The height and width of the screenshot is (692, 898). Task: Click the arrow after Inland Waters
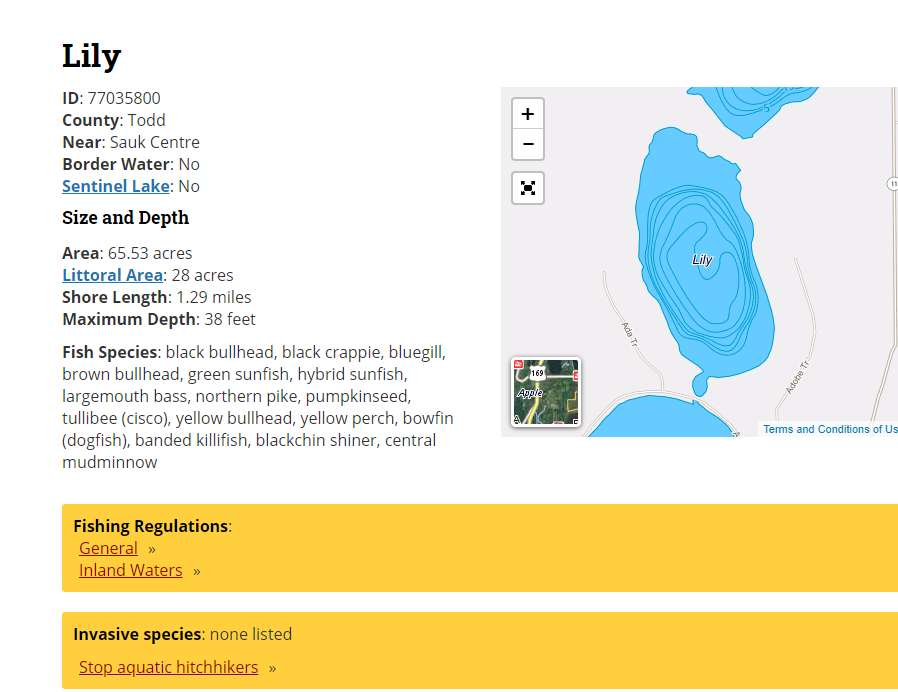click(197, 571)
